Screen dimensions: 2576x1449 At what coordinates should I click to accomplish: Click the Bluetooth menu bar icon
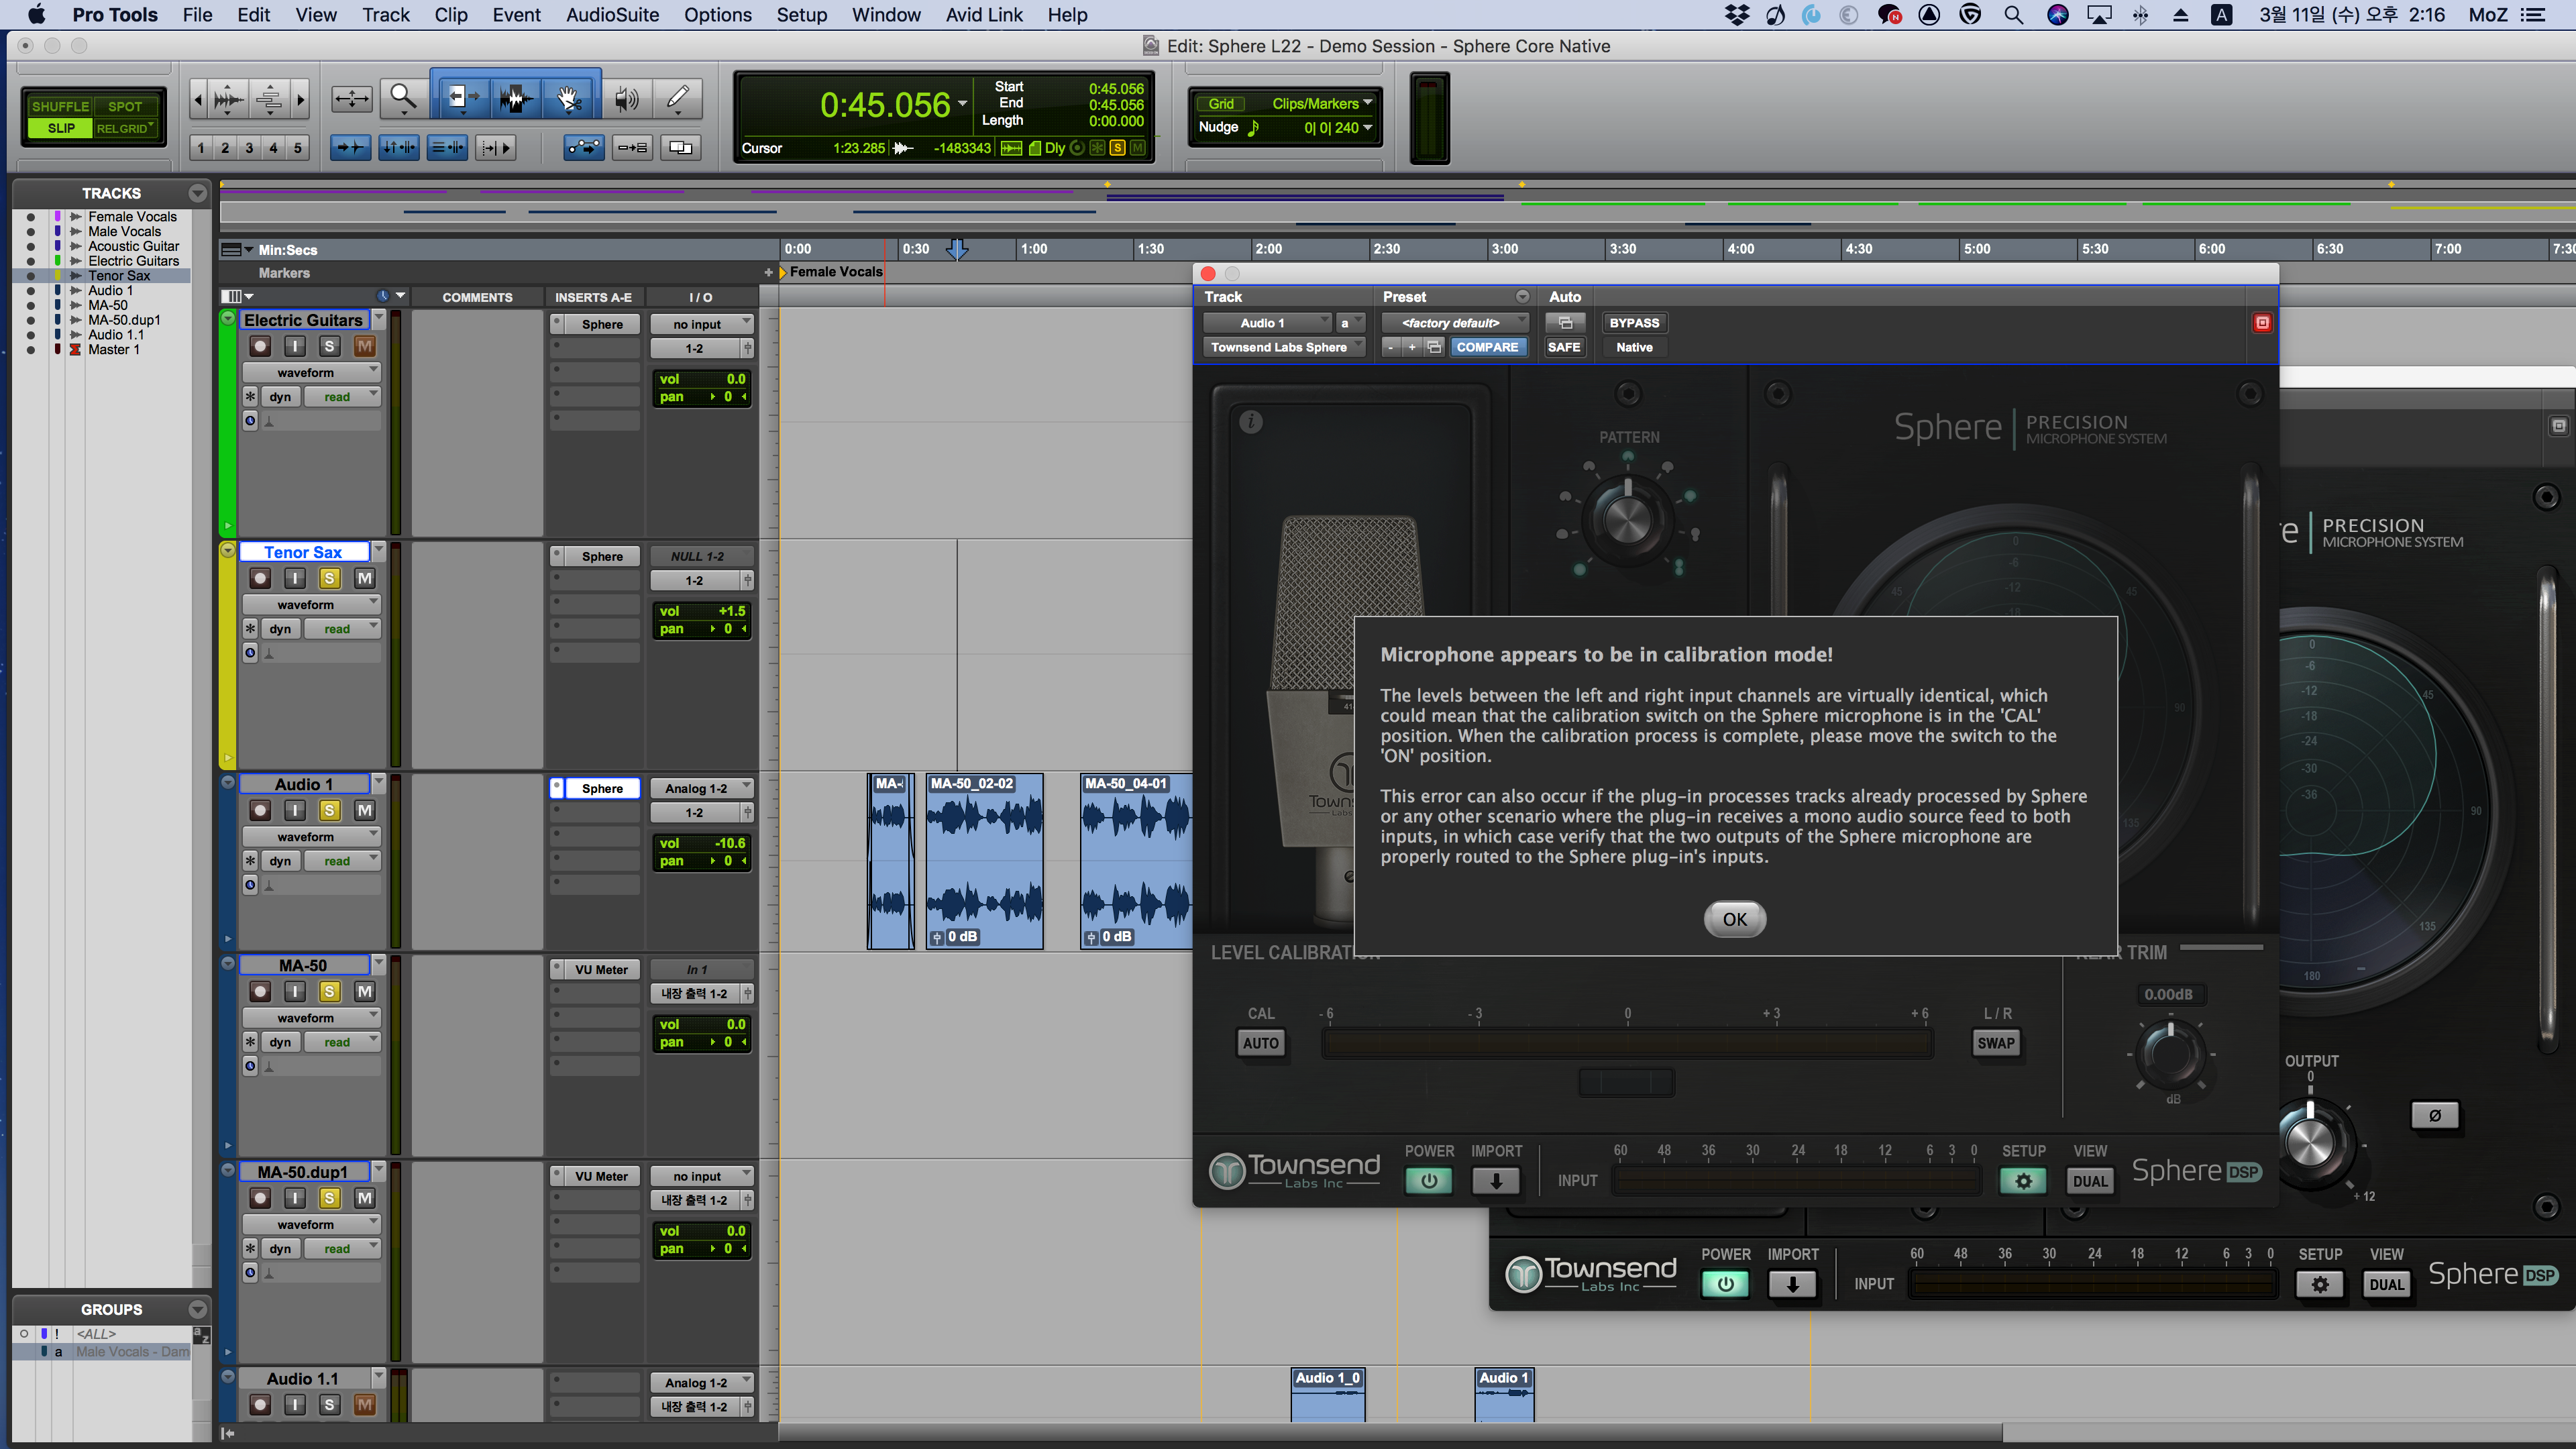(2140, 15)
